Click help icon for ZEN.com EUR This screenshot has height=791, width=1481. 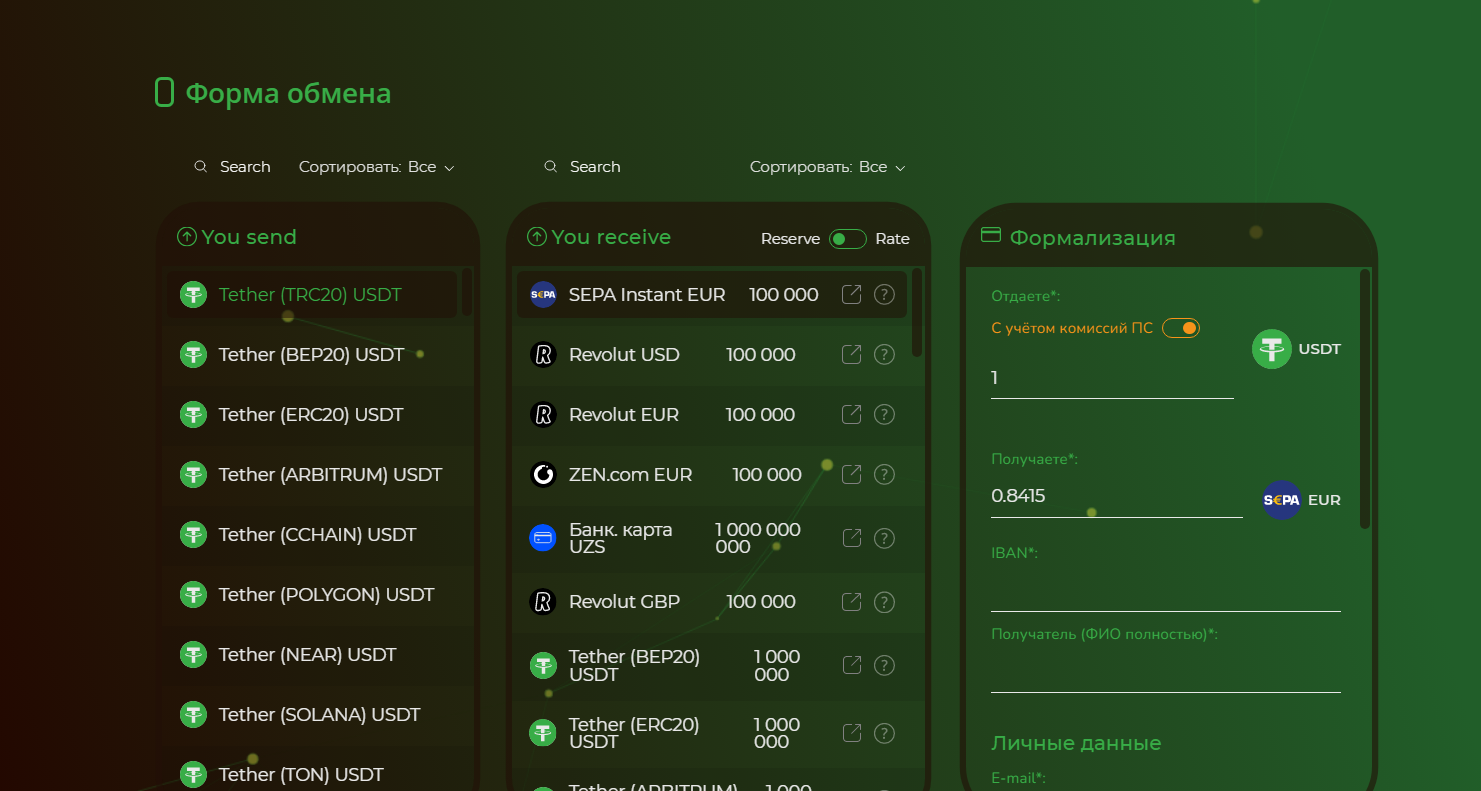point(884,474)
